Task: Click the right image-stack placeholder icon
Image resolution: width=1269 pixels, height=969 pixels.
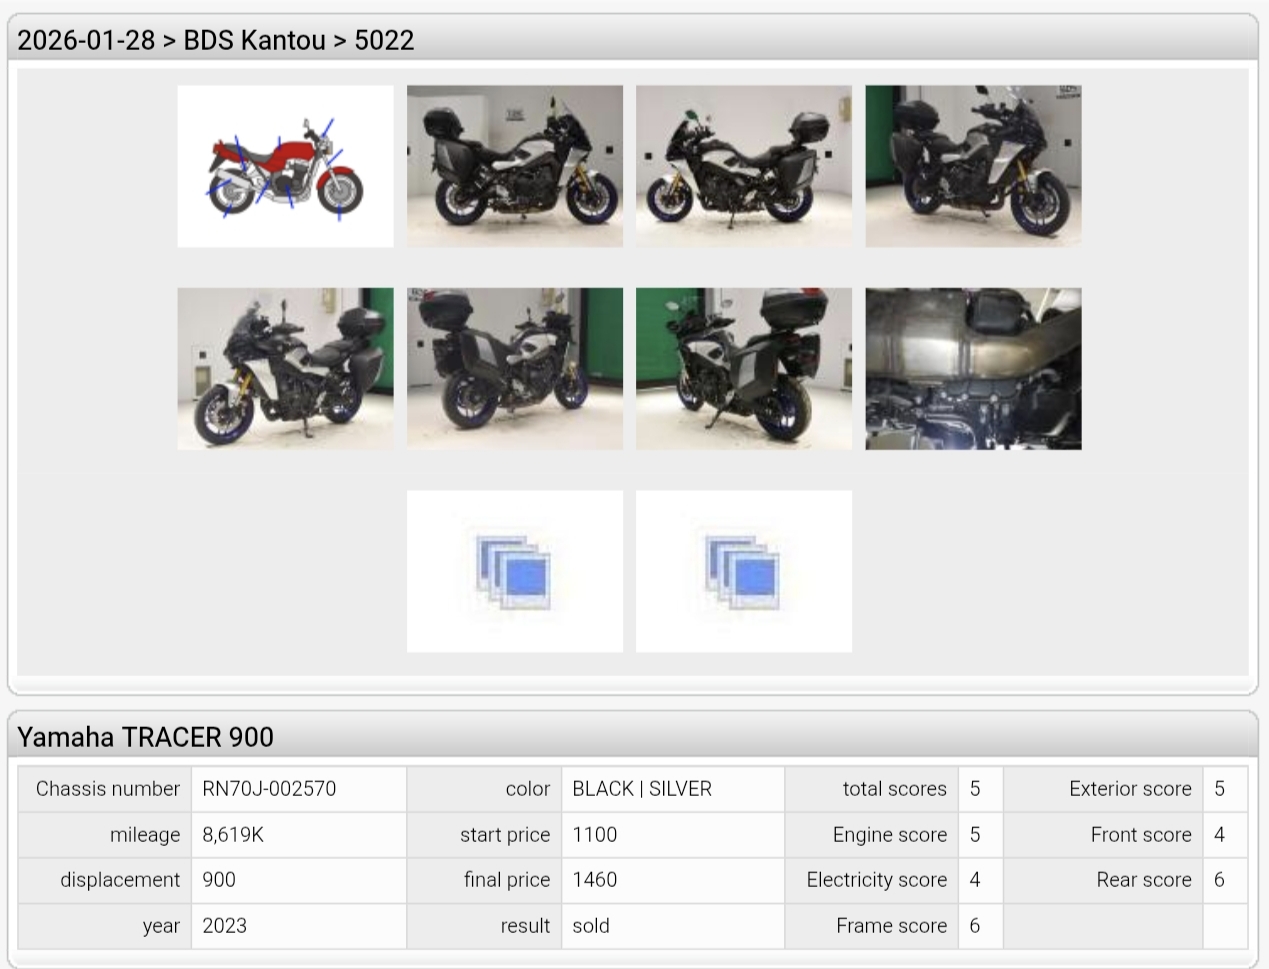Action: (743, 571)
